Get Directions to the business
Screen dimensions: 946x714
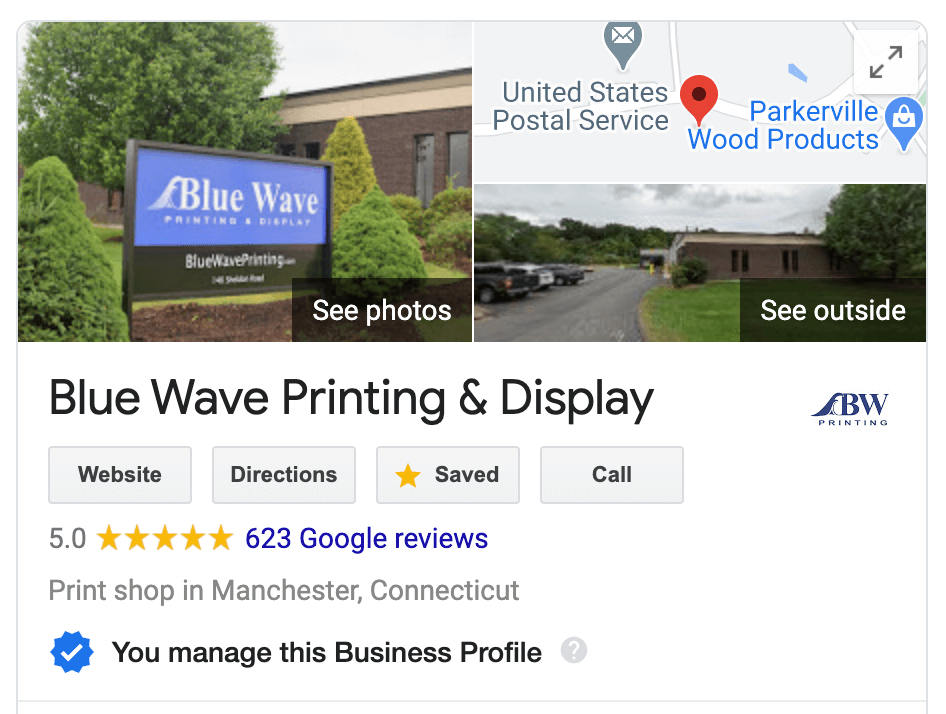[284, 474]
